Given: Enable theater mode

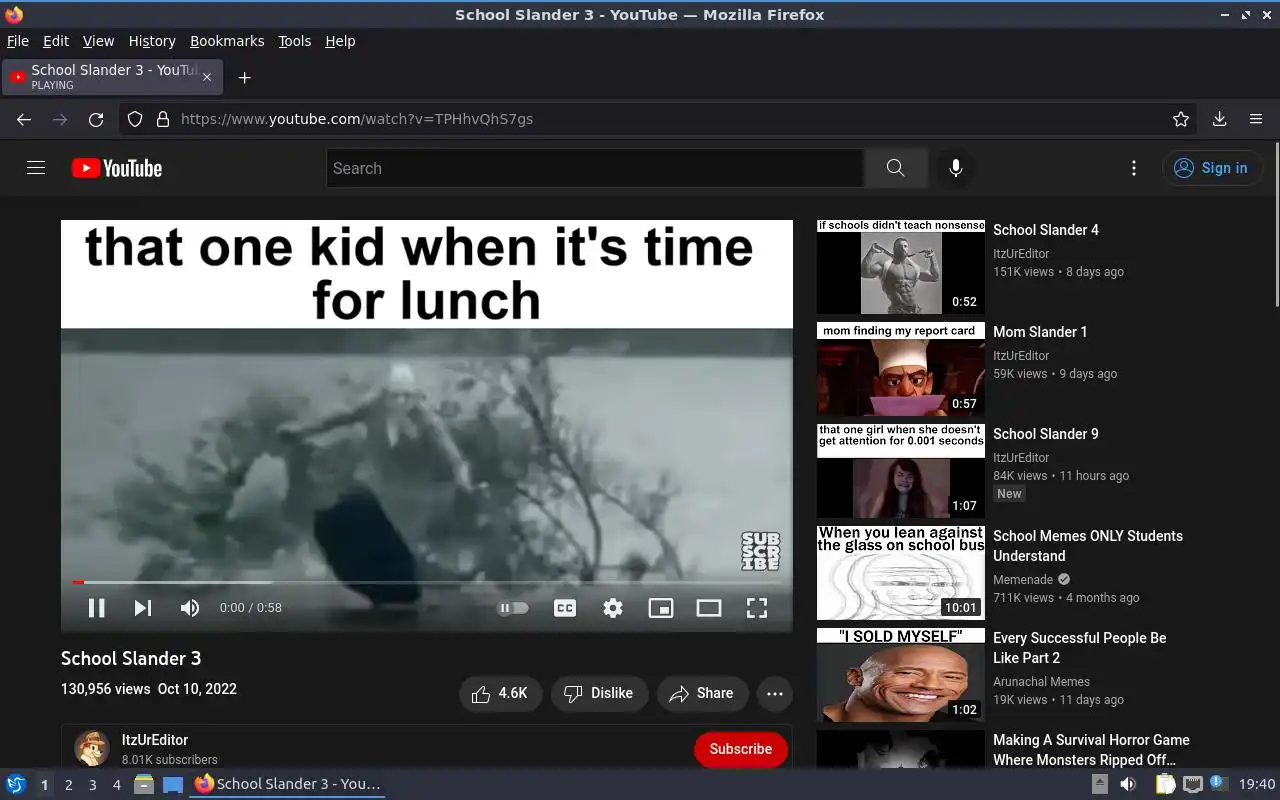Looking at the screenshot, I should pyautogui.click(x=709, y=608).
